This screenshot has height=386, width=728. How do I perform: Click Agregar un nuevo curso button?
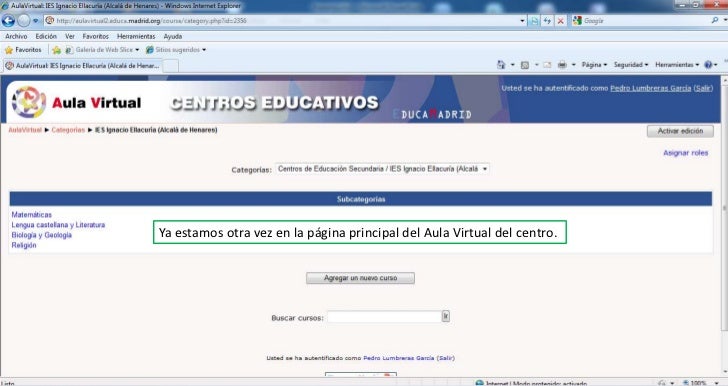click(x=360, y=278)
